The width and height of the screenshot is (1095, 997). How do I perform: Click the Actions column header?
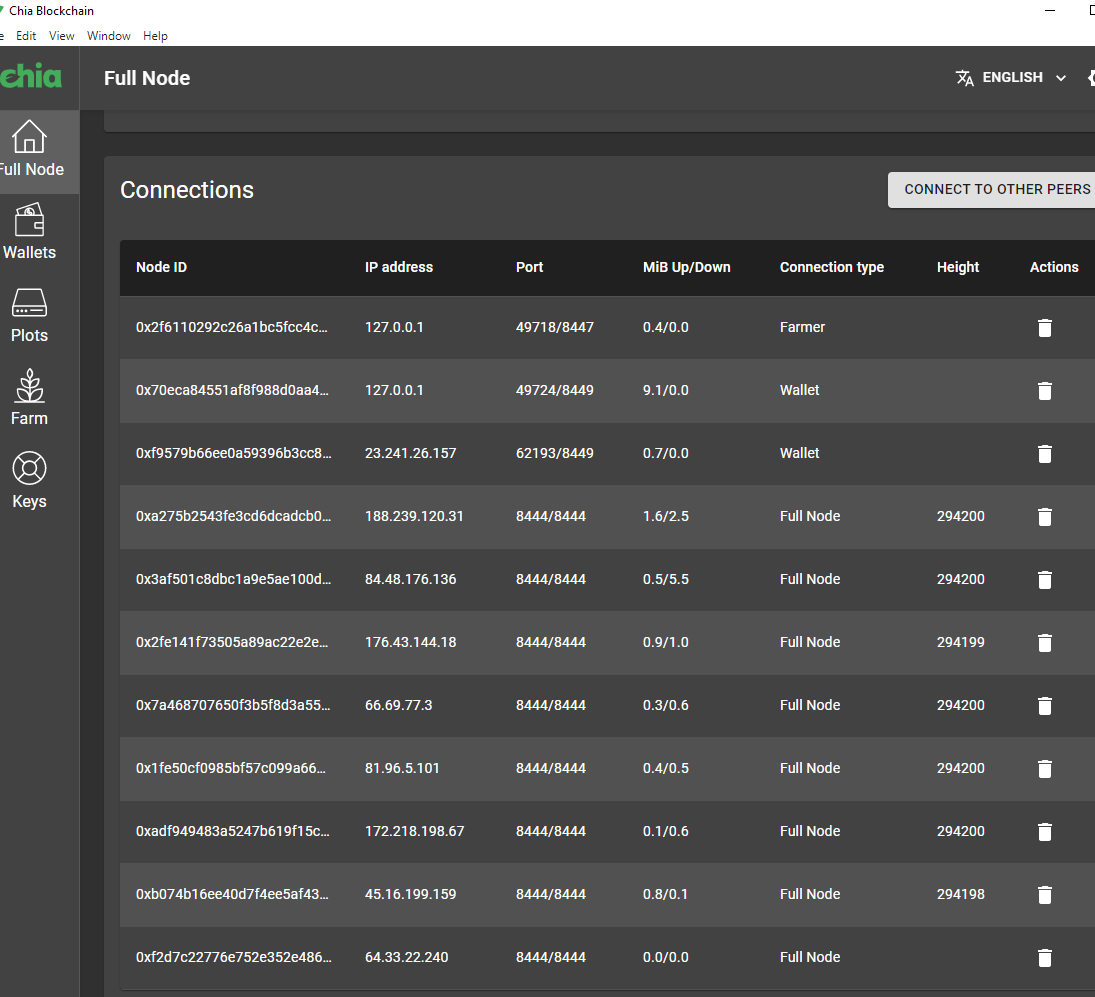pos(1054,267)
